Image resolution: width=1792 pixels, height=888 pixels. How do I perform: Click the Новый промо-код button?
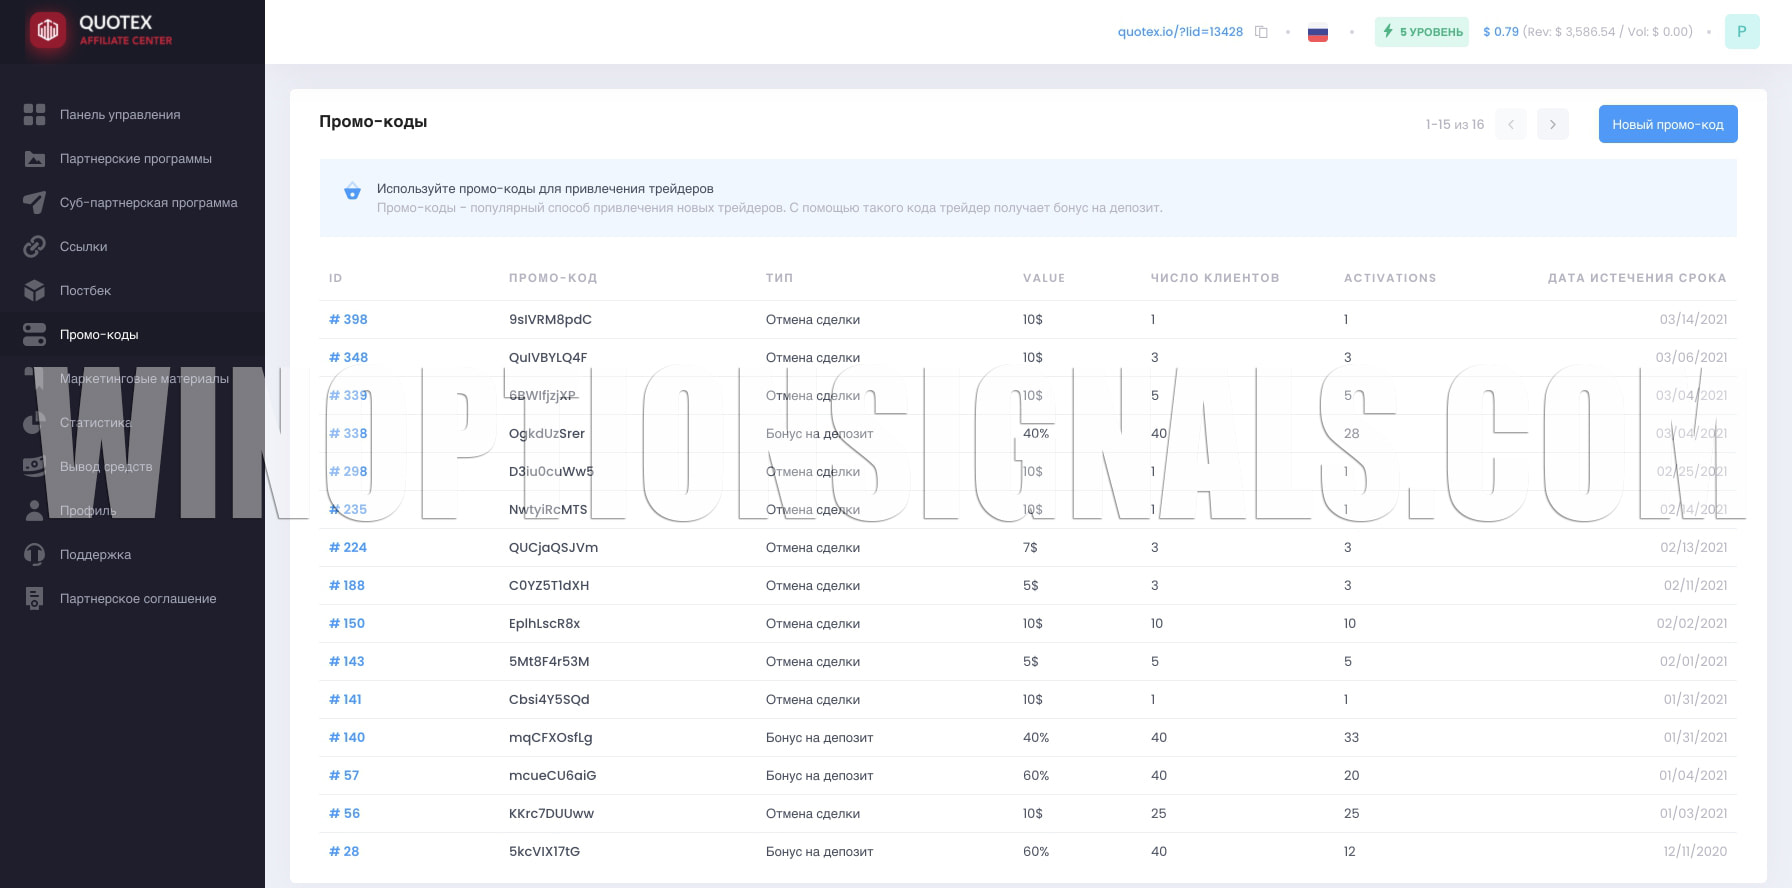[x=1667, y=124]
